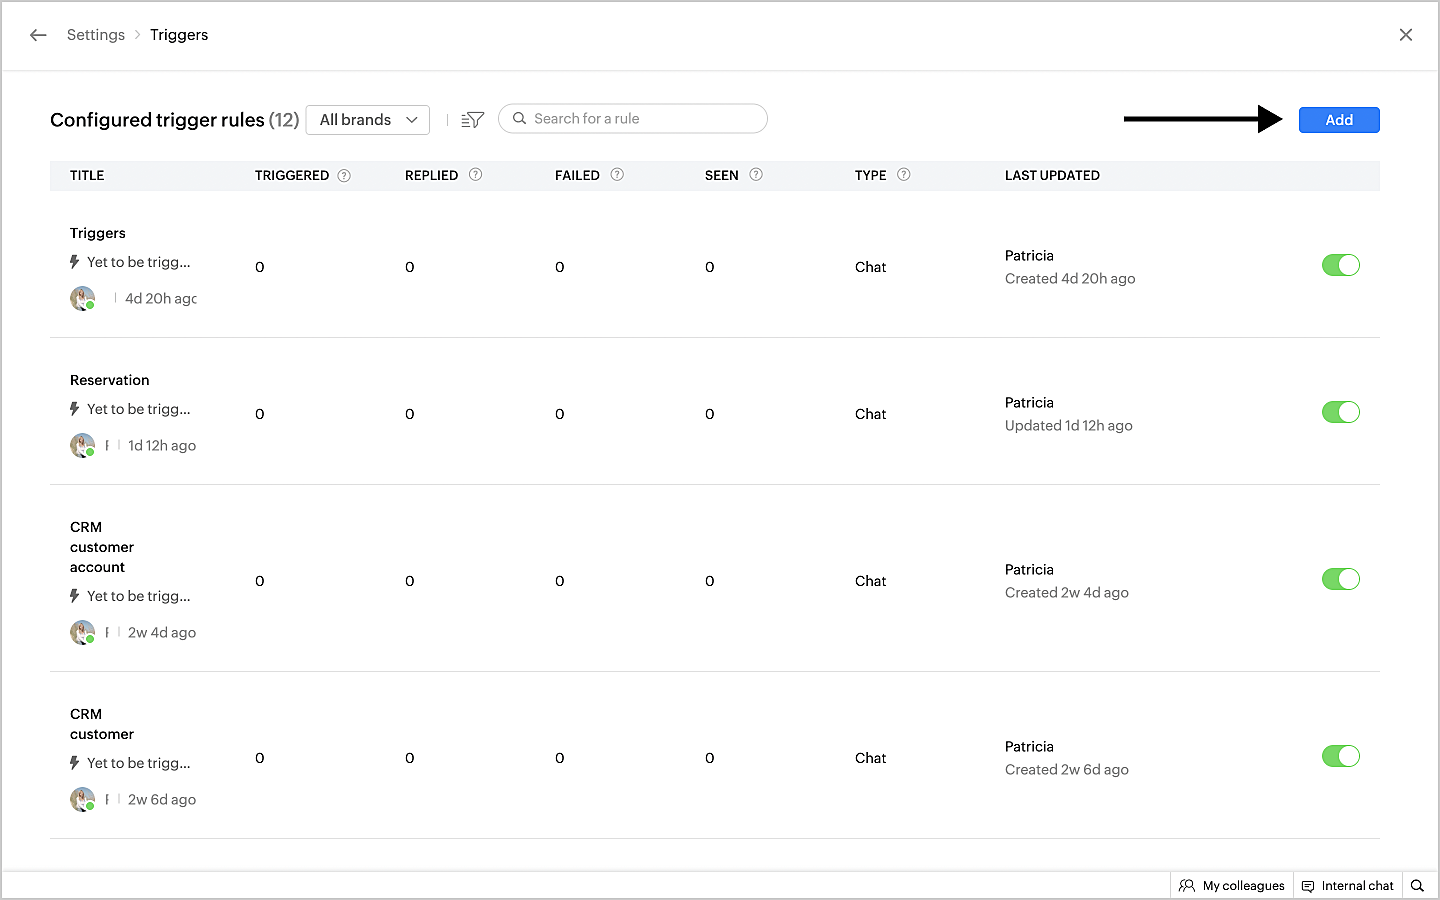Click the Type column help icon
Viewport: 1440px width, 900px height.
(x=904, y=175)
